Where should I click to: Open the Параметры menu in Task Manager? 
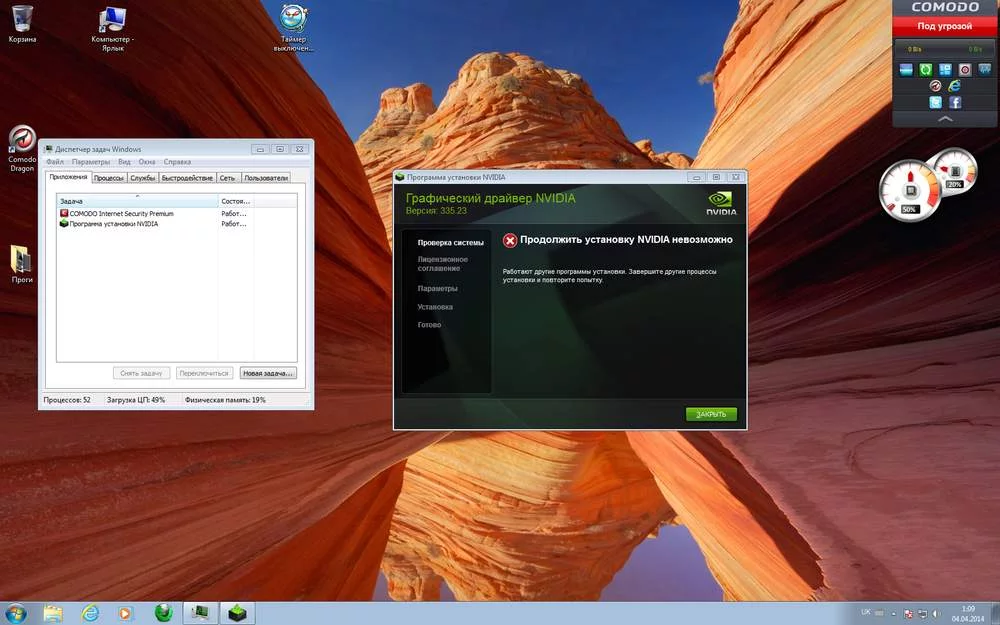(x=91, y=162)
